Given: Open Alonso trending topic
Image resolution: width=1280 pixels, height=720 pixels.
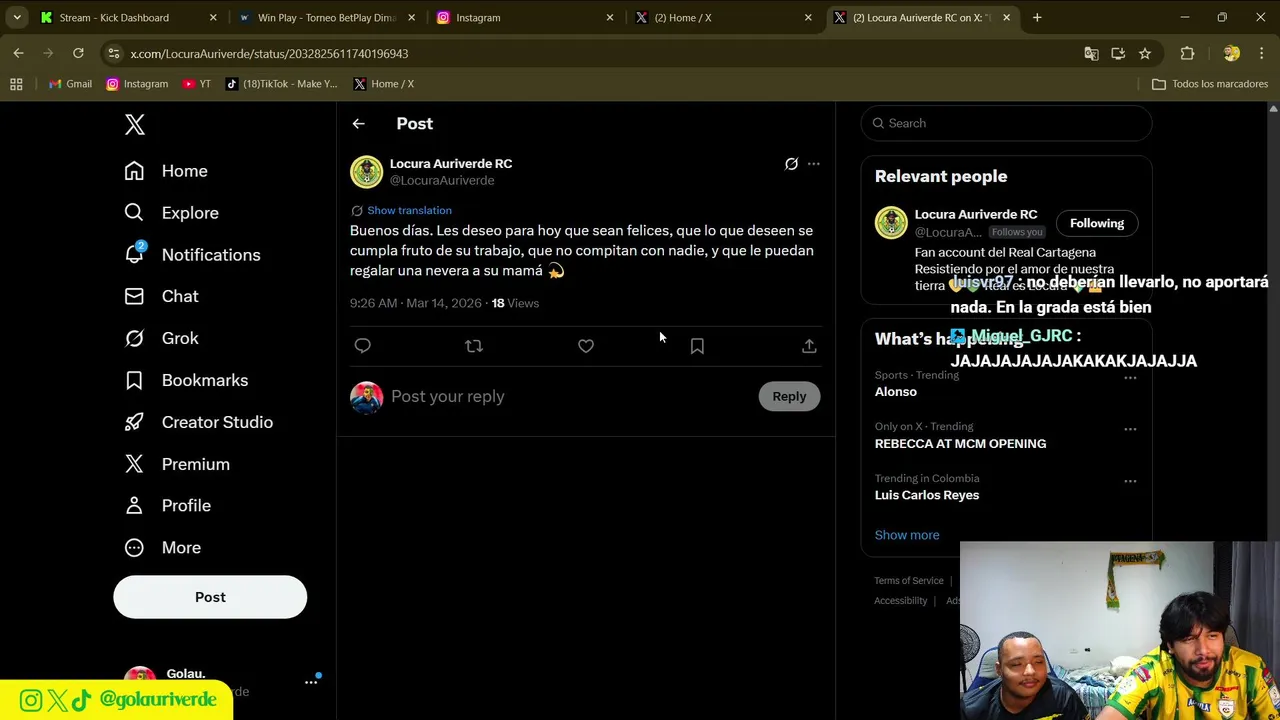Looking at the screenshot, I should tap(896, 392).
